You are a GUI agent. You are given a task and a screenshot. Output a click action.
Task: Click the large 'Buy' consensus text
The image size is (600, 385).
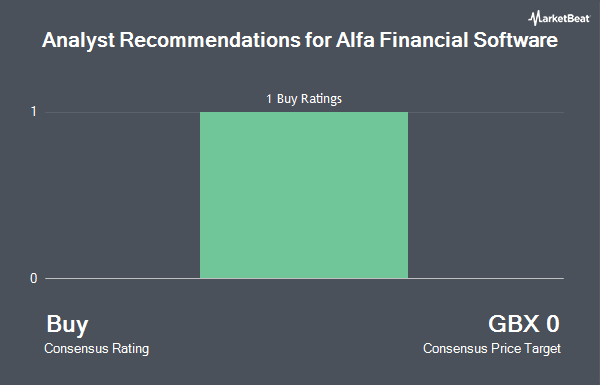[x=67, y=325]
